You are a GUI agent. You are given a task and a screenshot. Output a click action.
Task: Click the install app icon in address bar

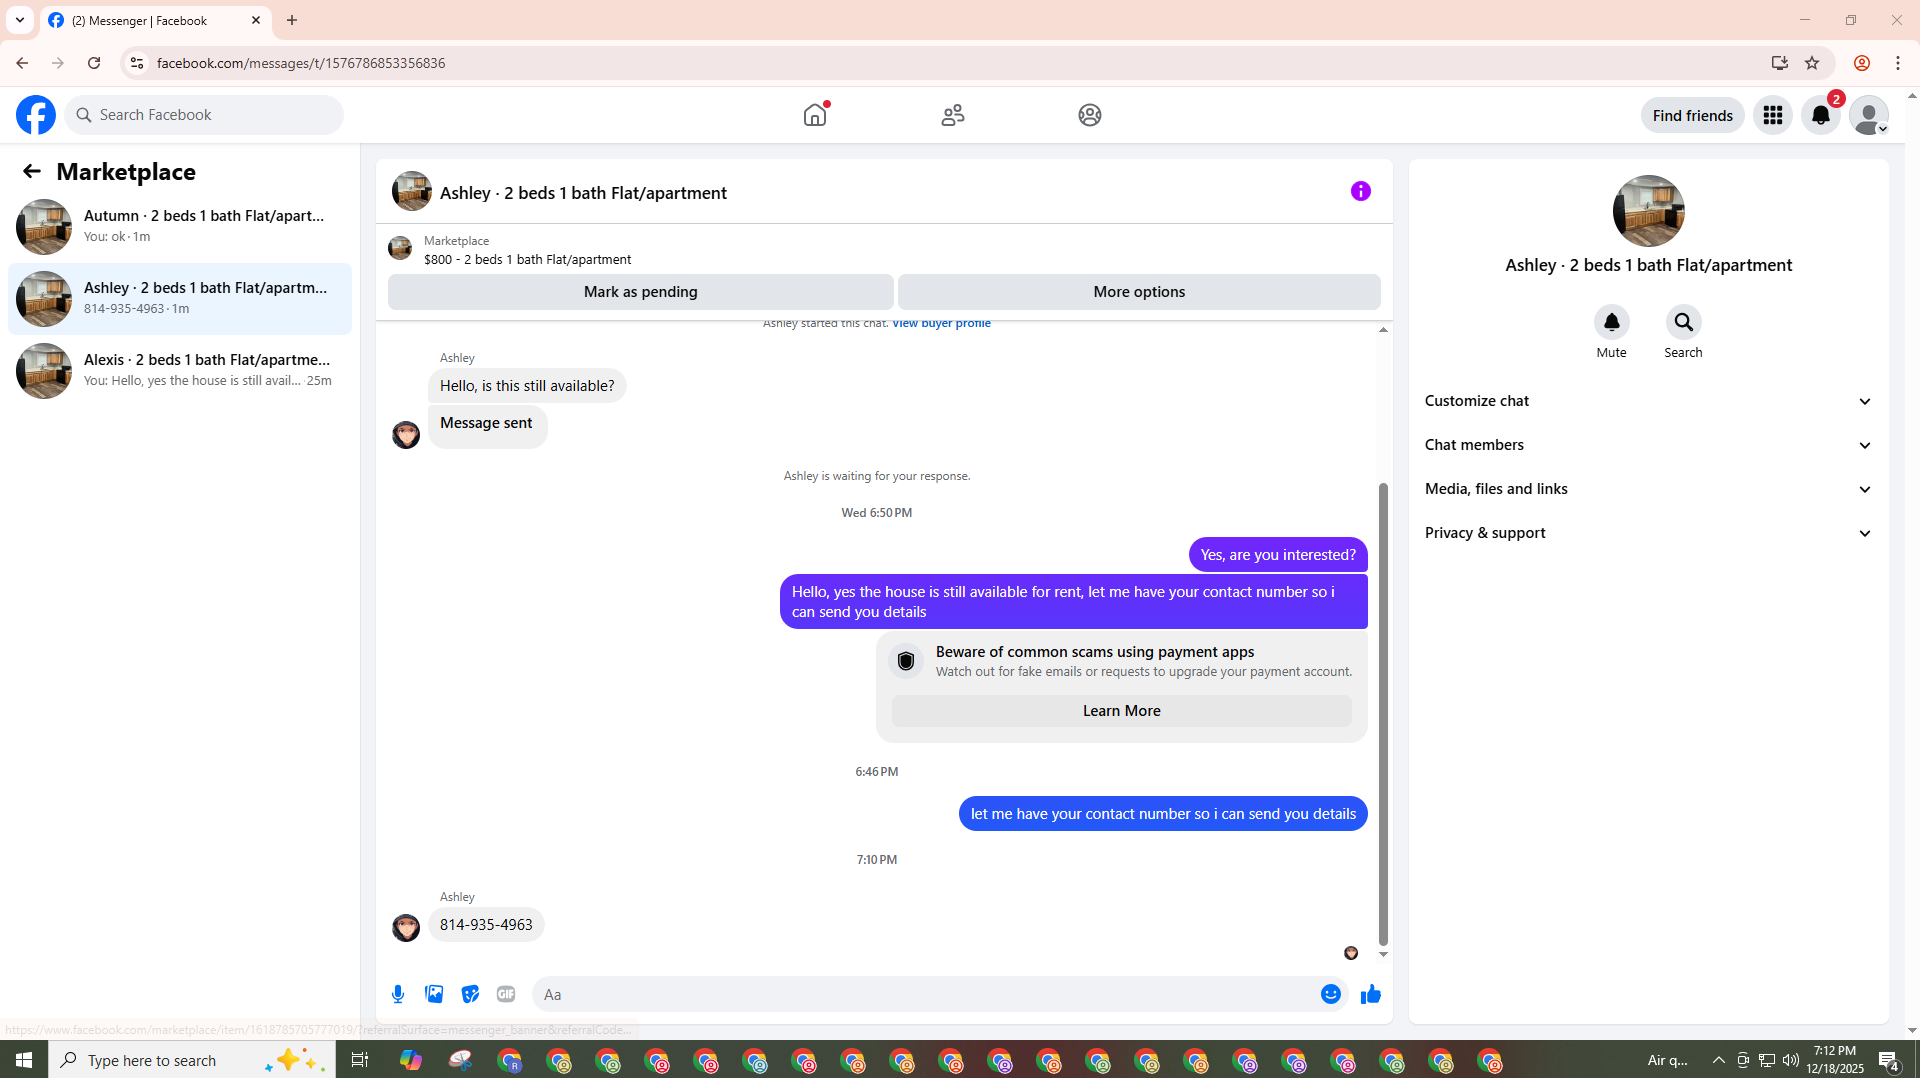tap(1779, 63)
